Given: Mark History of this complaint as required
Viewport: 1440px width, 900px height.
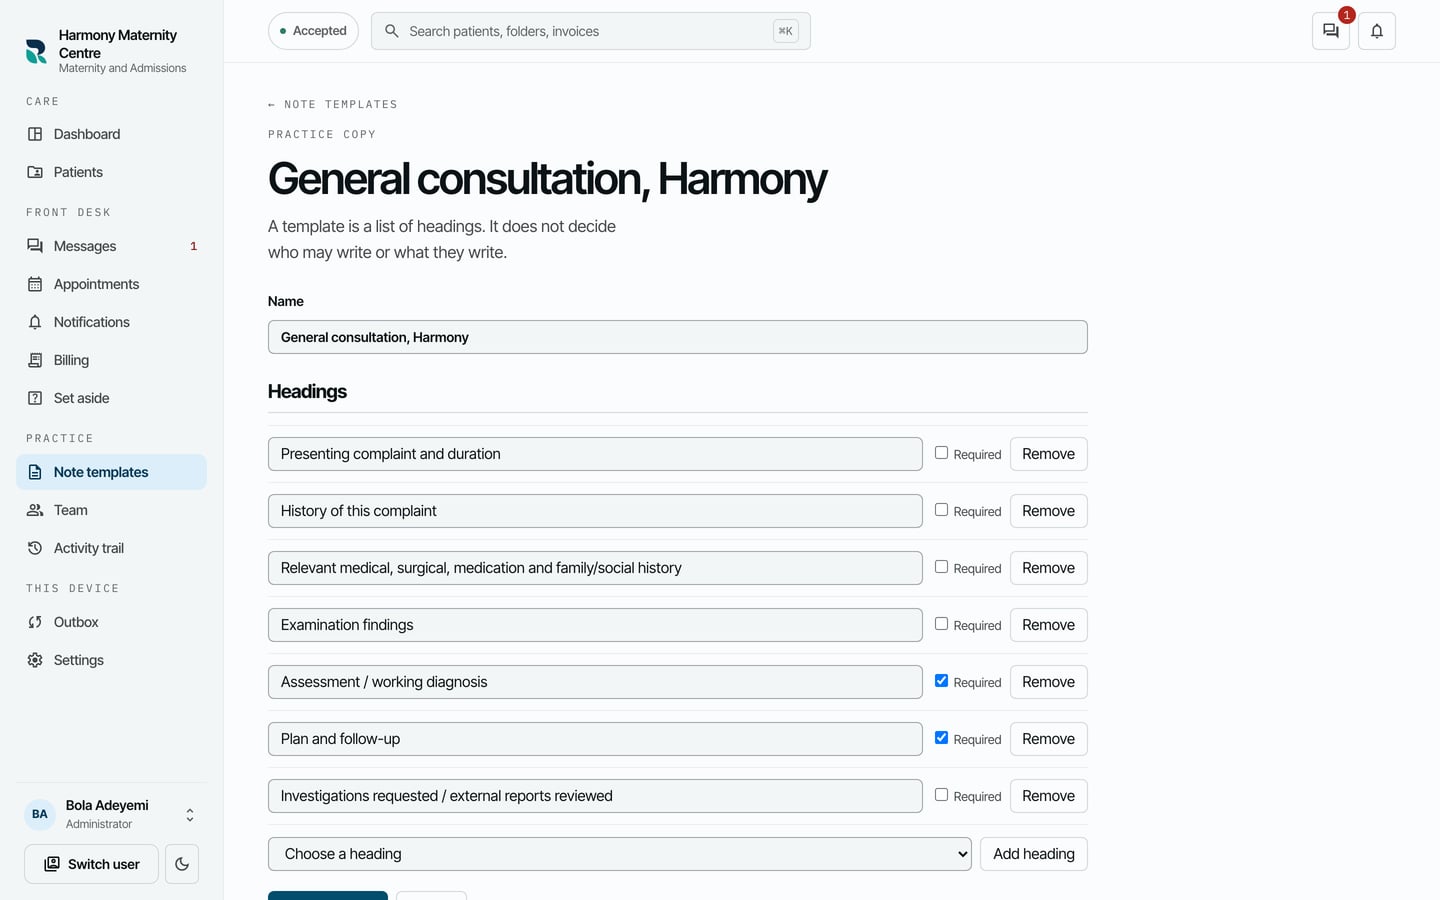Looking at the screenshot, I should 941,510.
